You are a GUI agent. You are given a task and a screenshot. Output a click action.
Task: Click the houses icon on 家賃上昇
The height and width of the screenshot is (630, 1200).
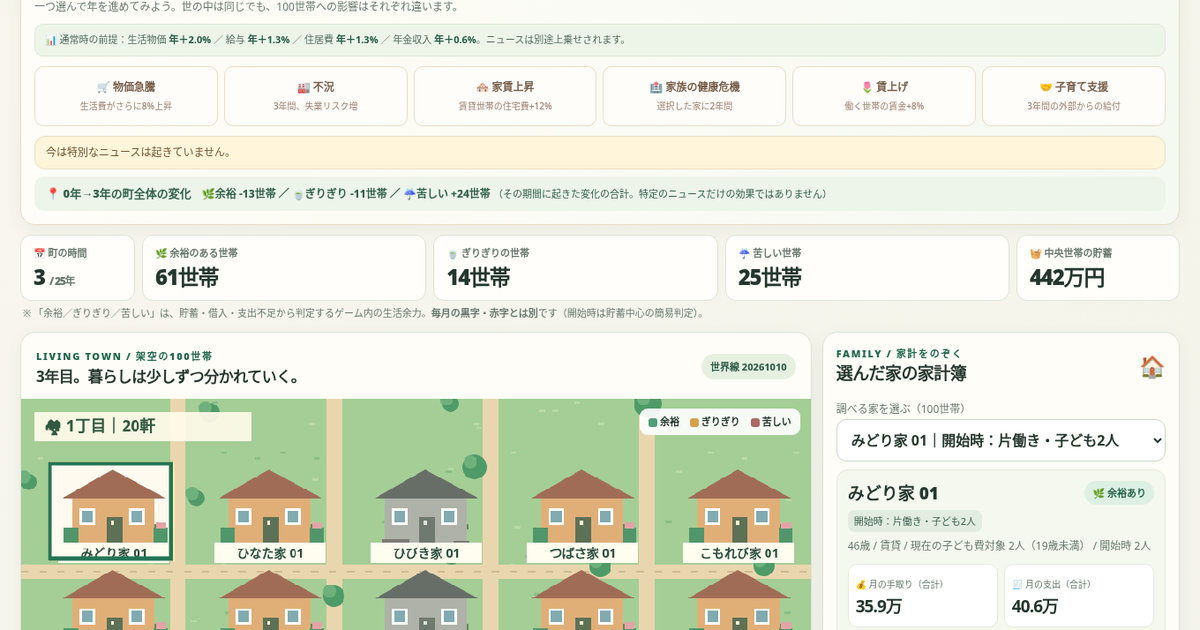482,87
